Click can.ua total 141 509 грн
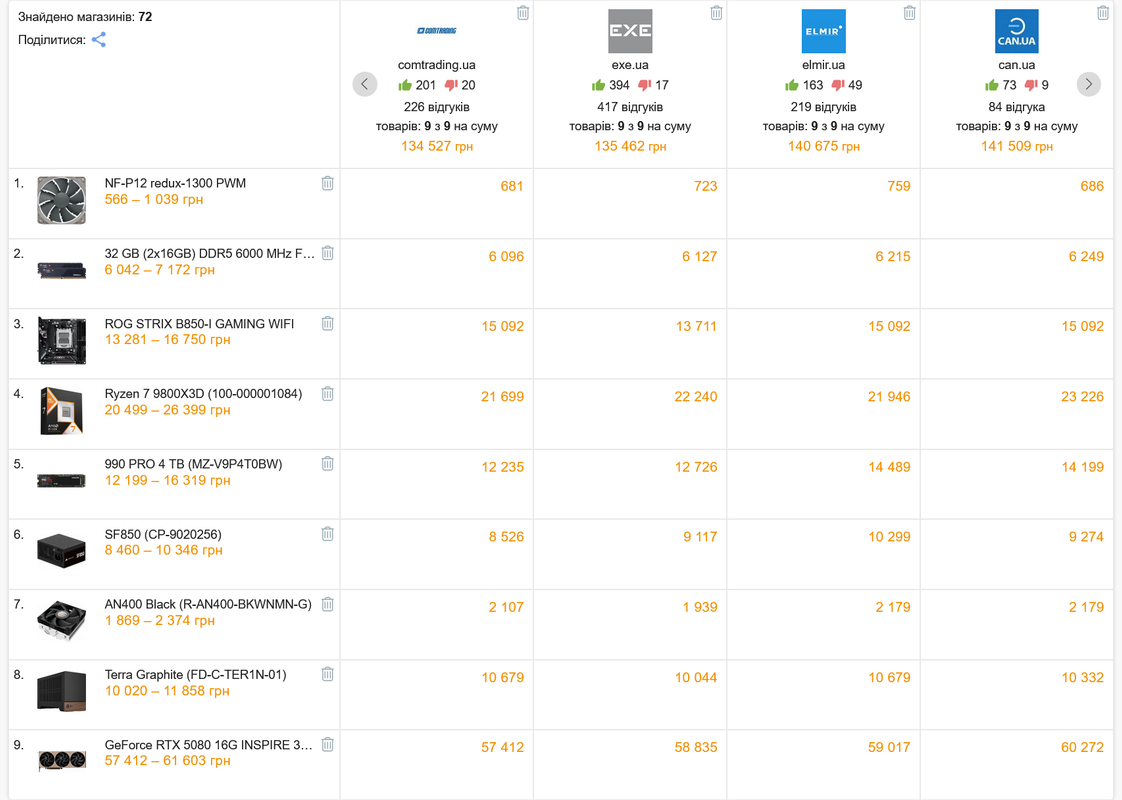This screenshot has width=1122, height=800. point(1017,146)
